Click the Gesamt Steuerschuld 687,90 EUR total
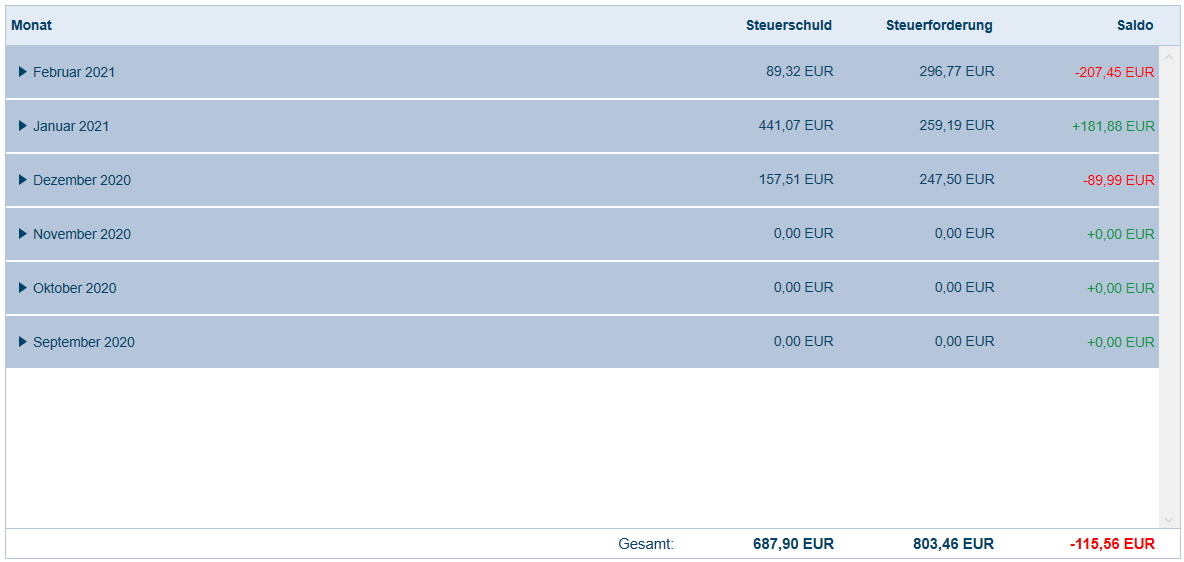 (x=793, y=544)
